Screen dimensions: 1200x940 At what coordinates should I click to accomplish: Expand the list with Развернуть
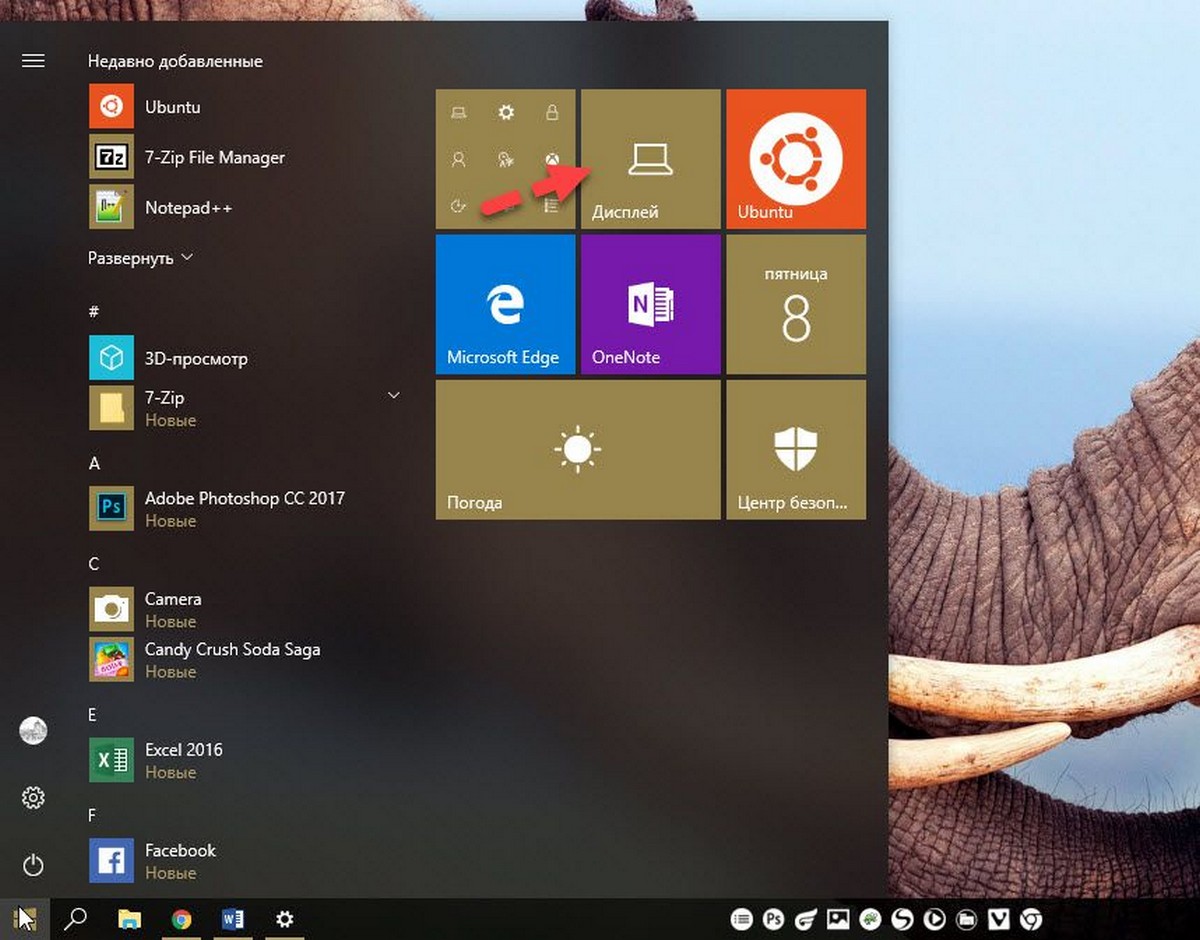(x=140, y=258)
